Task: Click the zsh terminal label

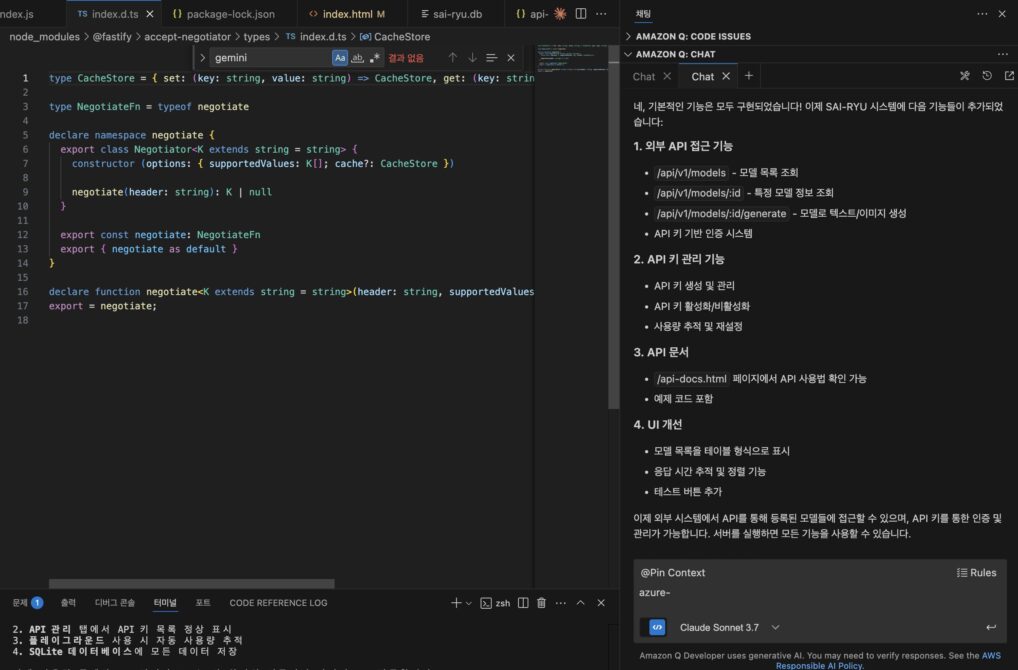Action: (x=495, y=603)
